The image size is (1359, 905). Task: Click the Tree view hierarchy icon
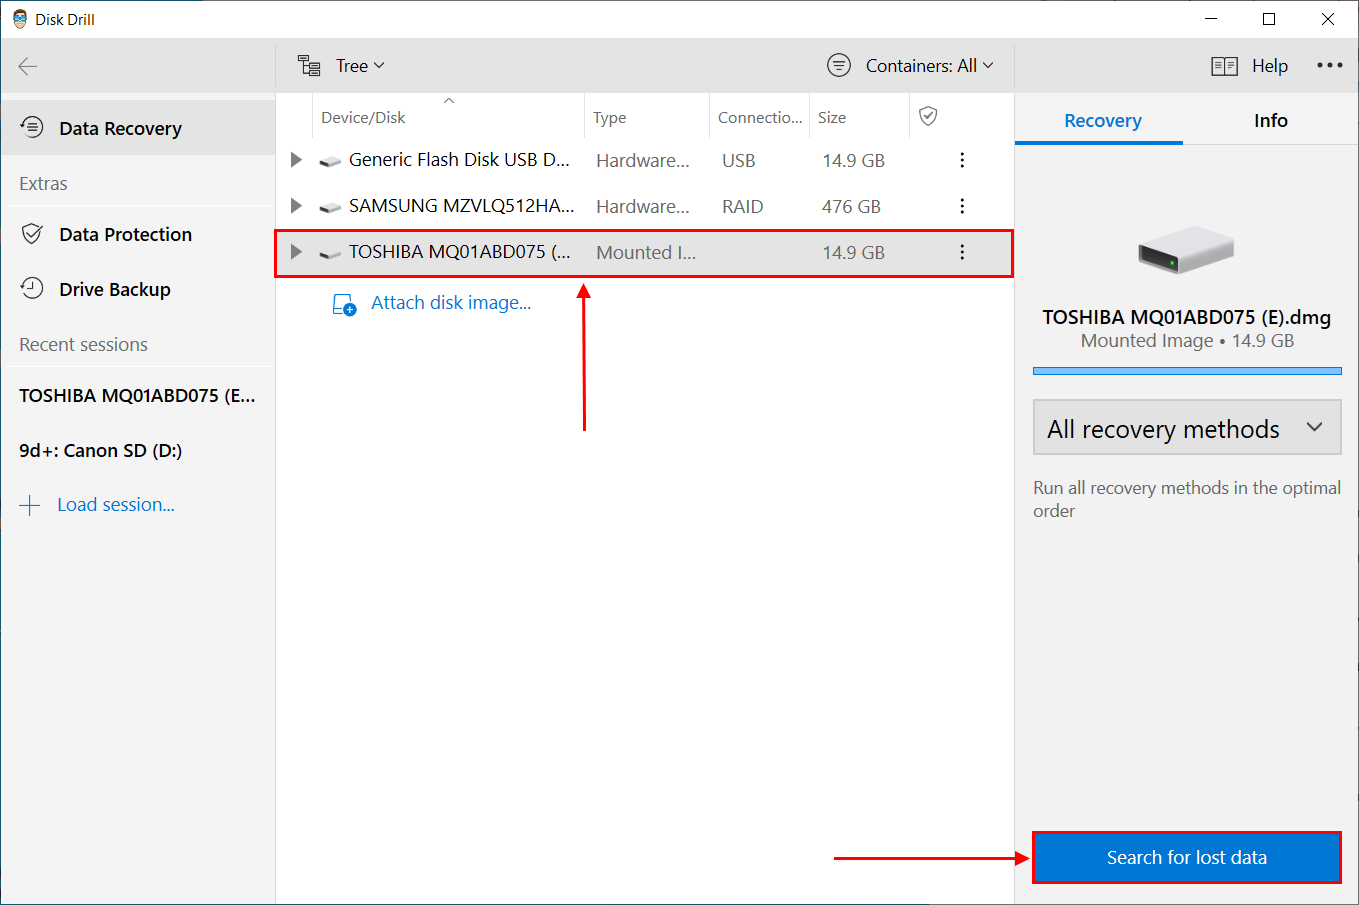[x=309, y=66]
